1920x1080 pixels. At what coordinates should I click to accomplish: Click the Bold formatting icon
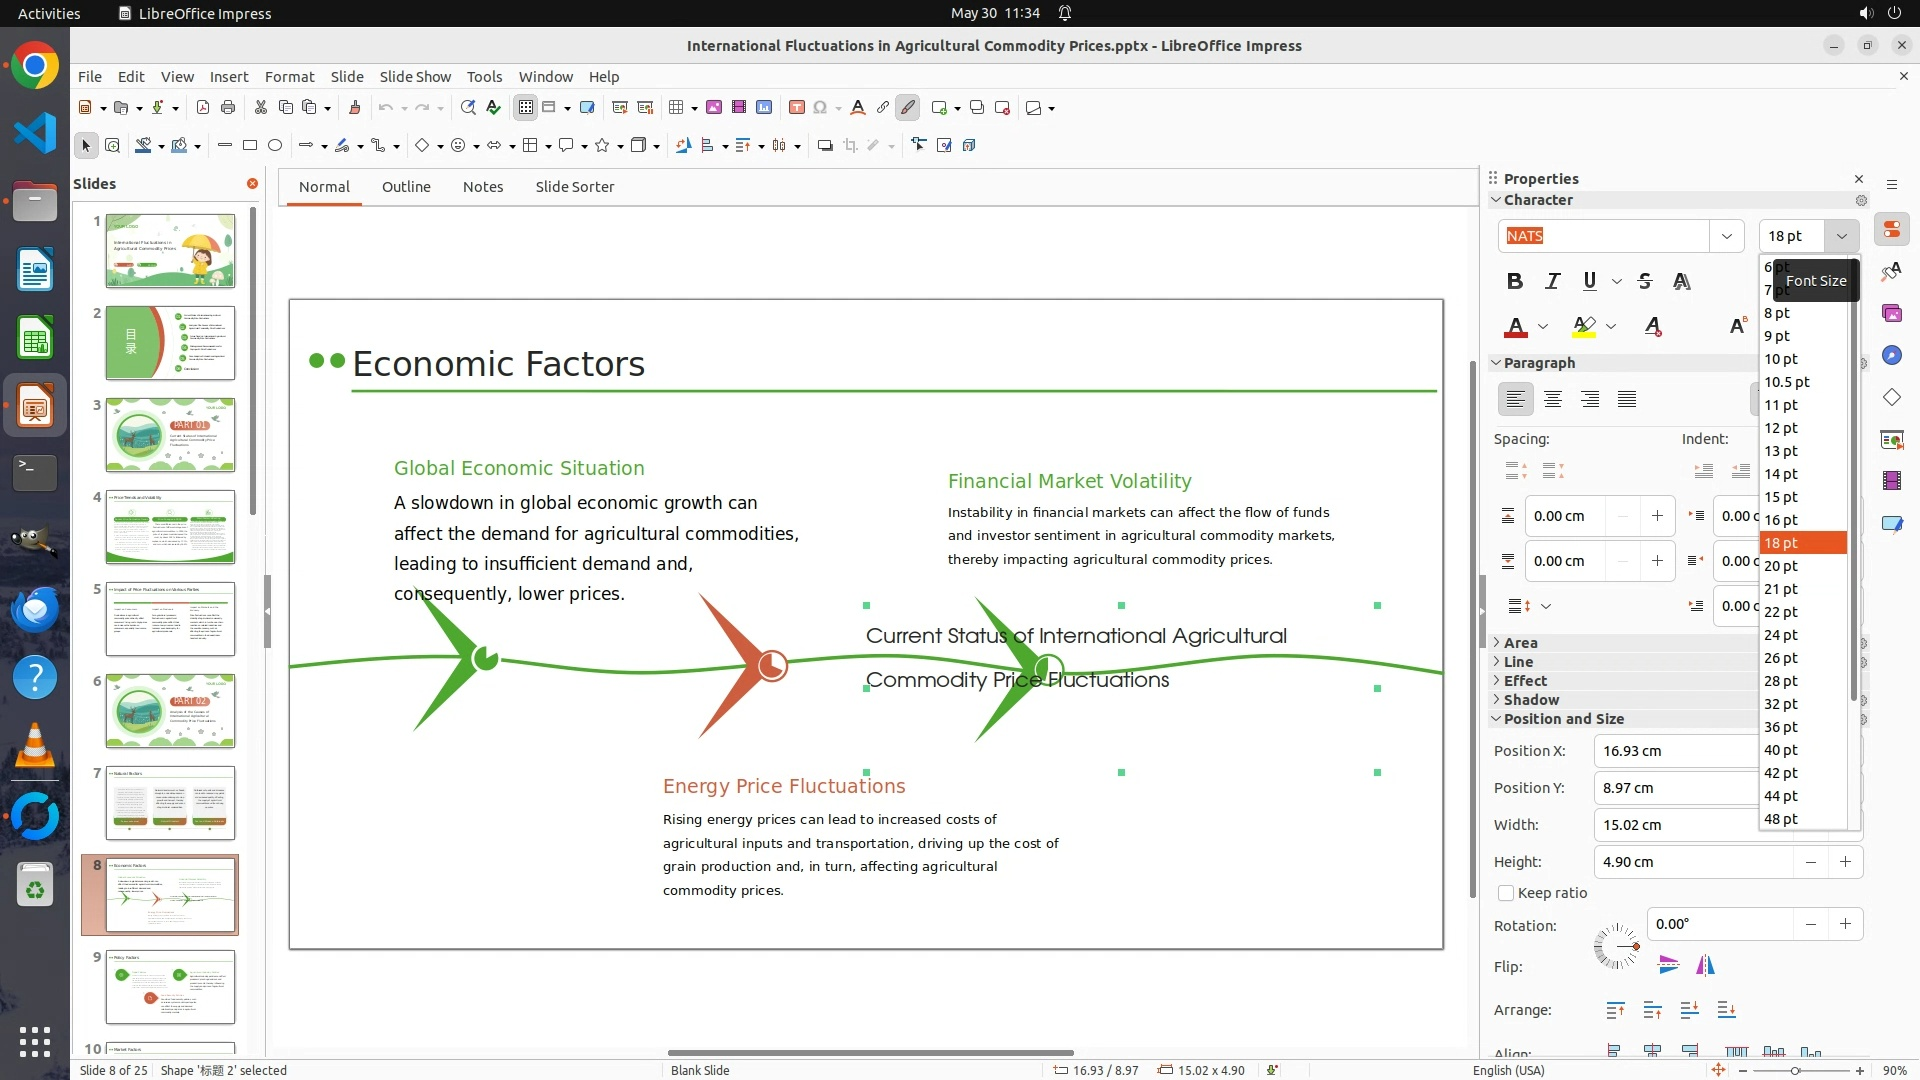coord(1514,281)
